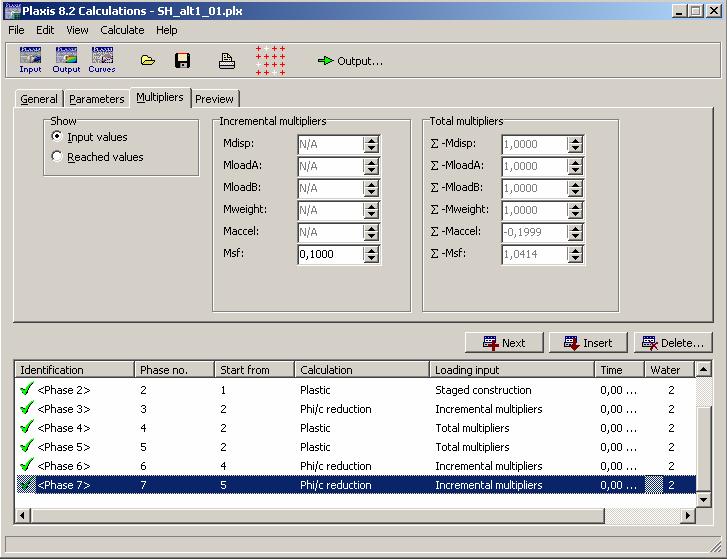Select the <Phase 5> row
Viewport: 727px width, 559px height.
click(355, 446)
